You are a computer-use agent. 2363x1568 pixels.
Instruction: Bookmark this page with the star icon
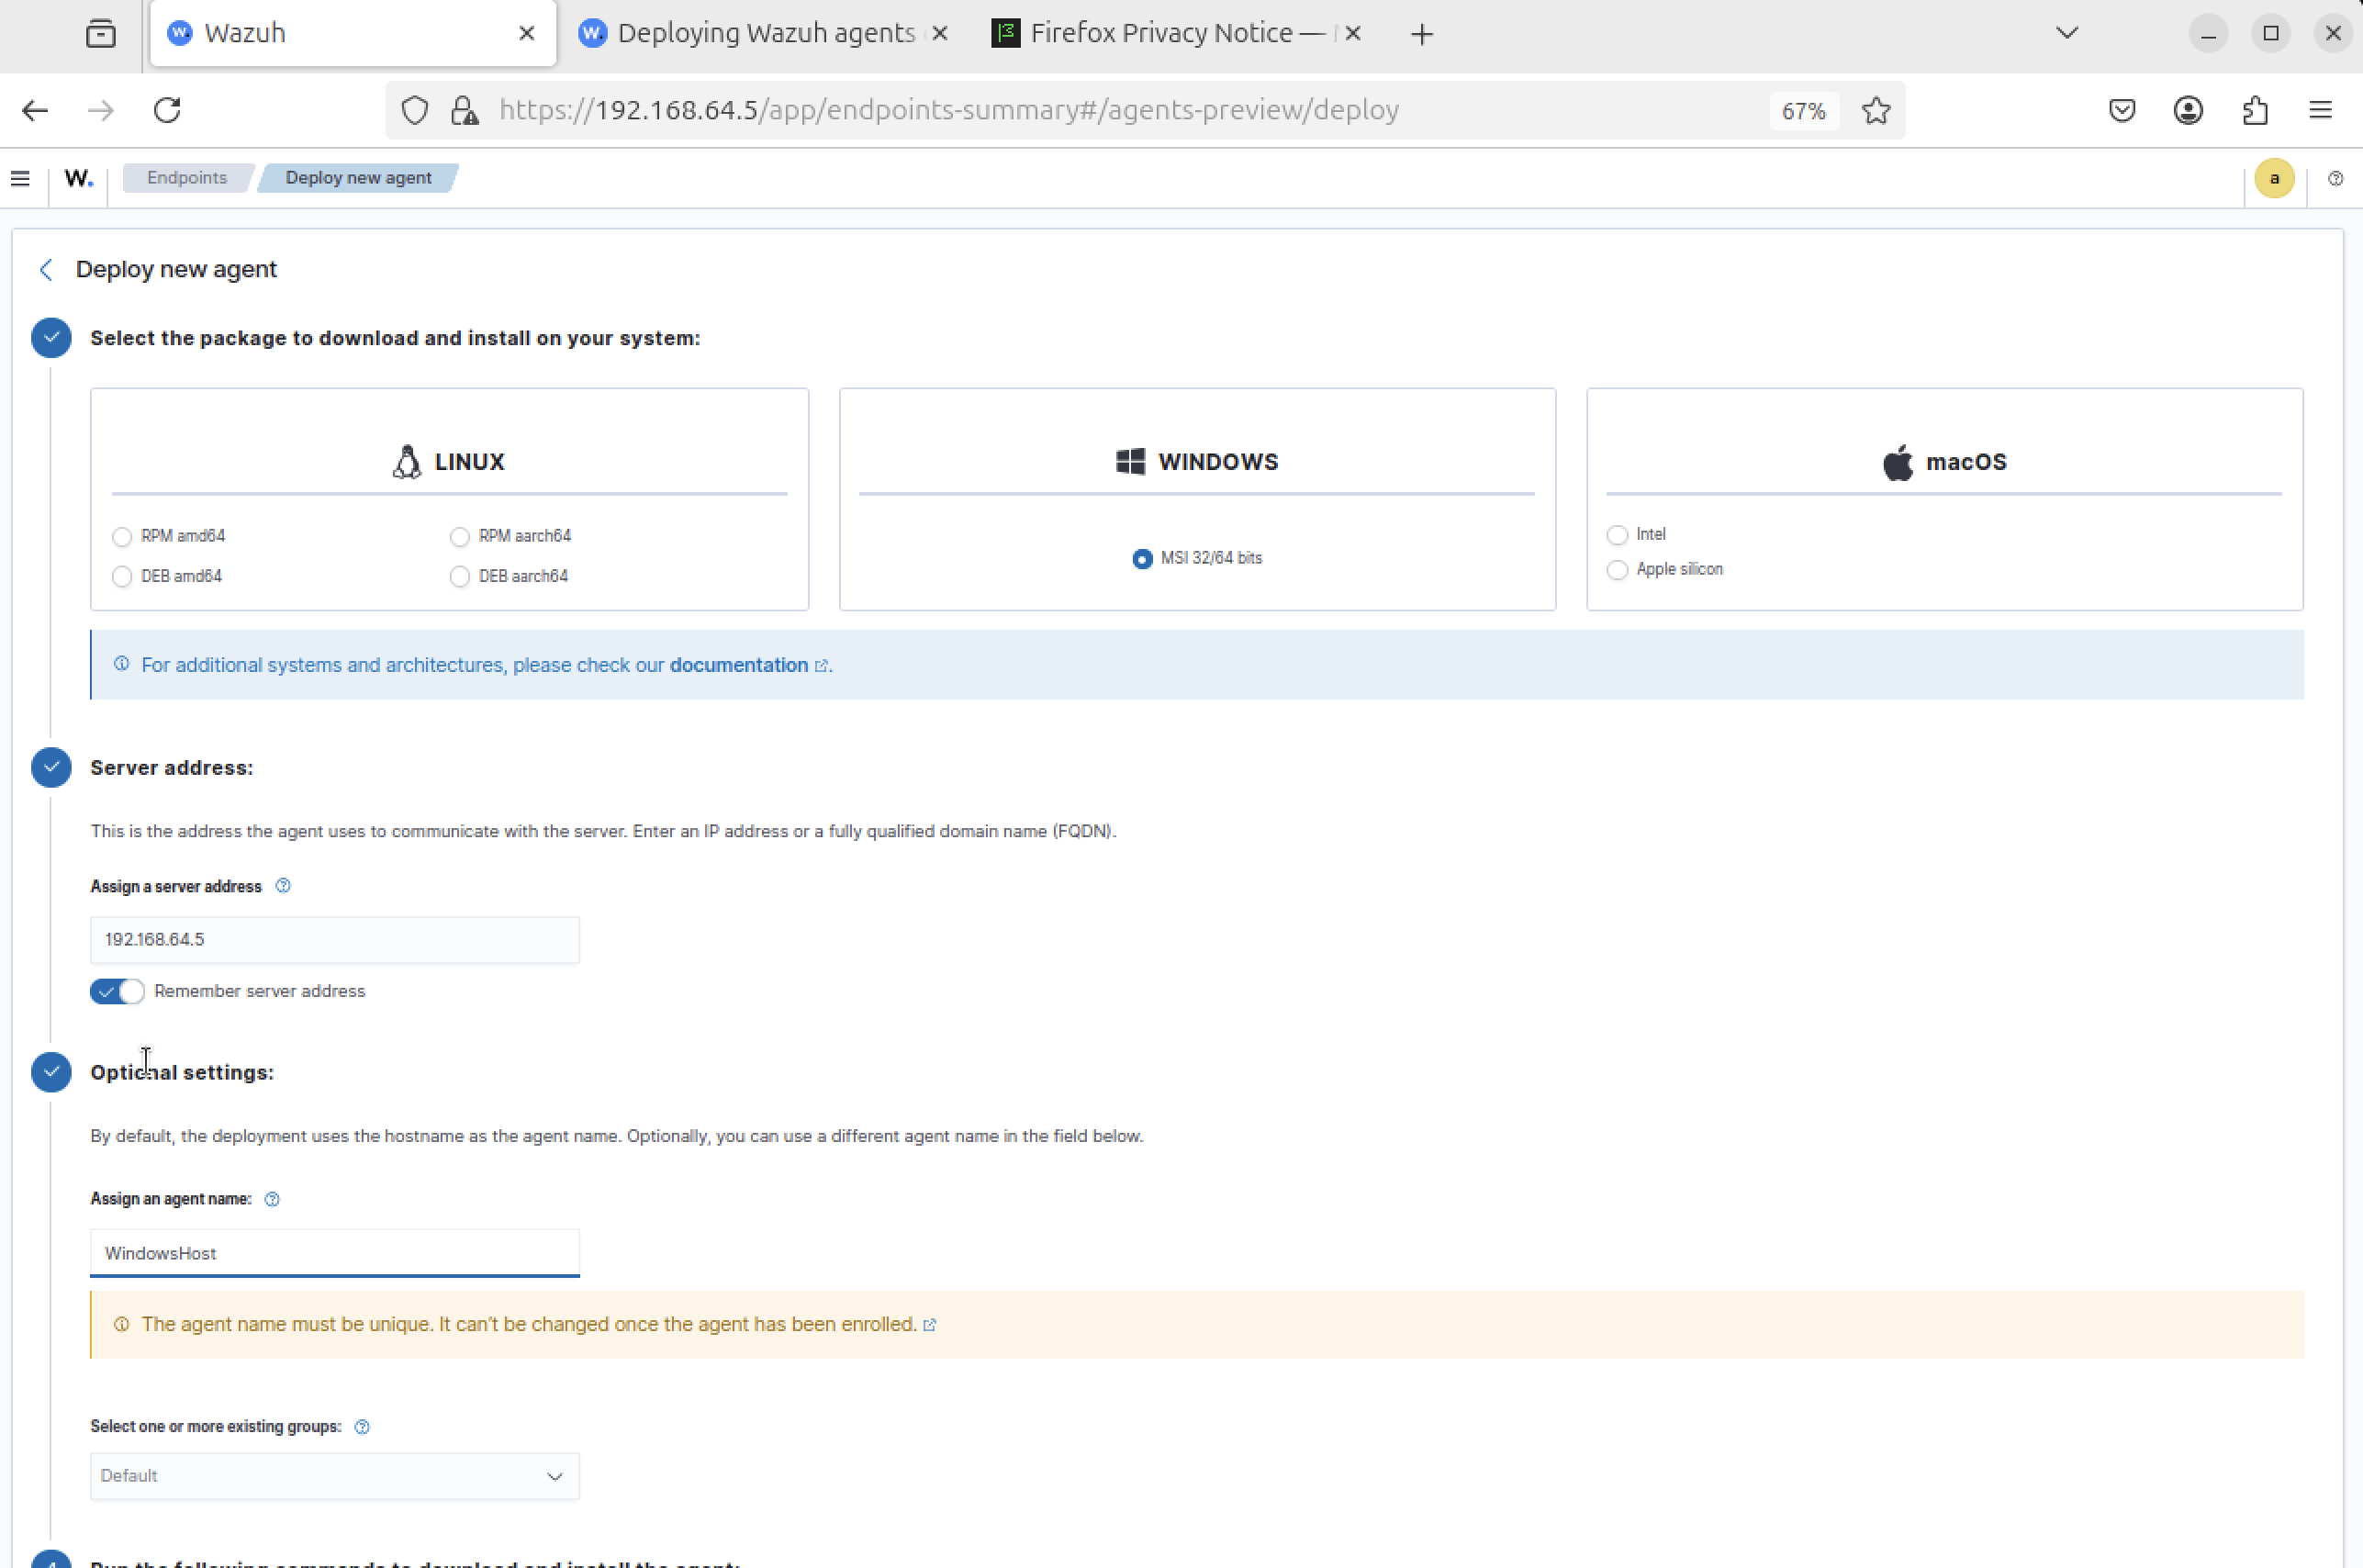[1876, 110]
